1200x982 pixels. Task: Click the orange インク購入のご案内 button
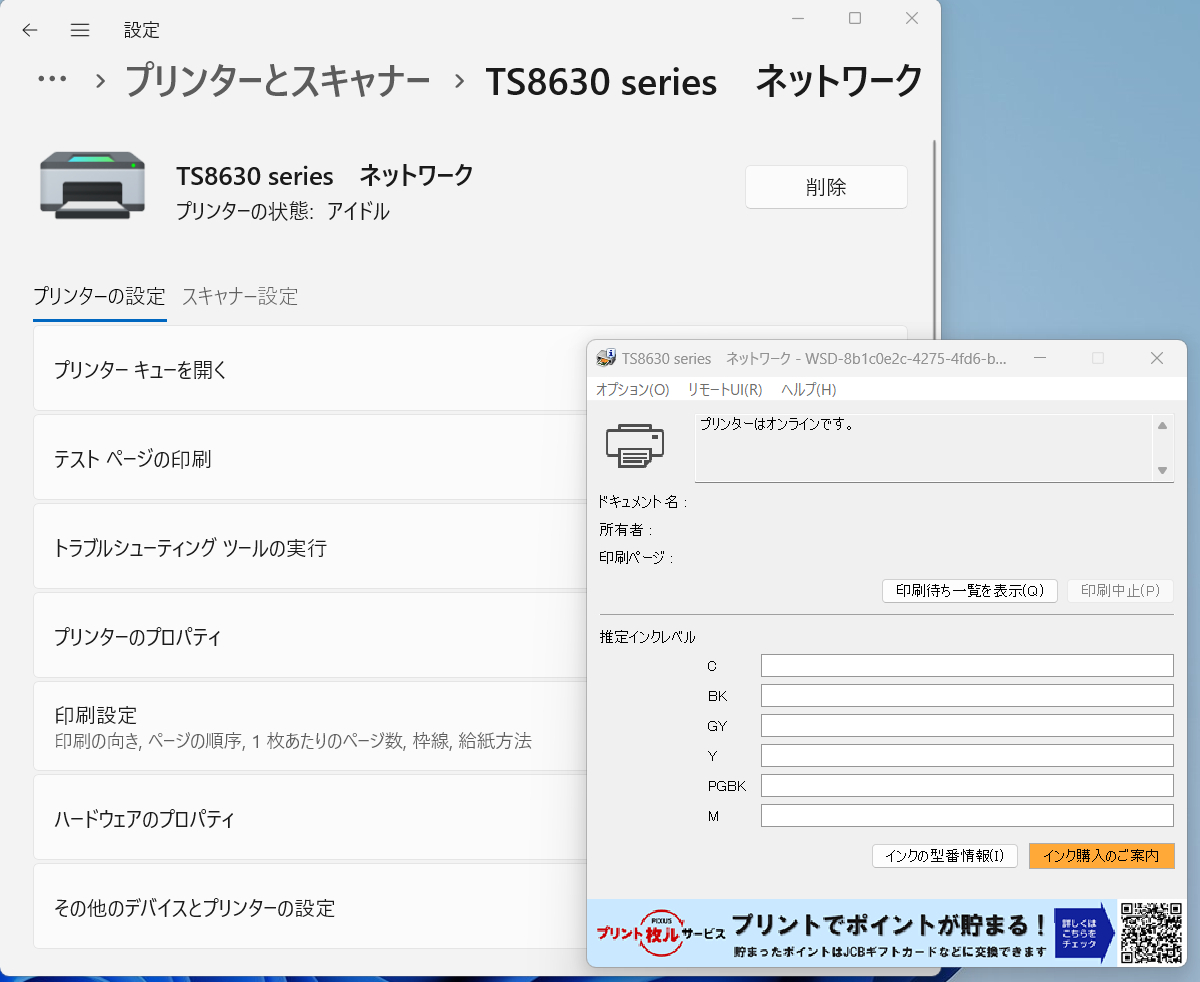click(x=1101, y=856)
